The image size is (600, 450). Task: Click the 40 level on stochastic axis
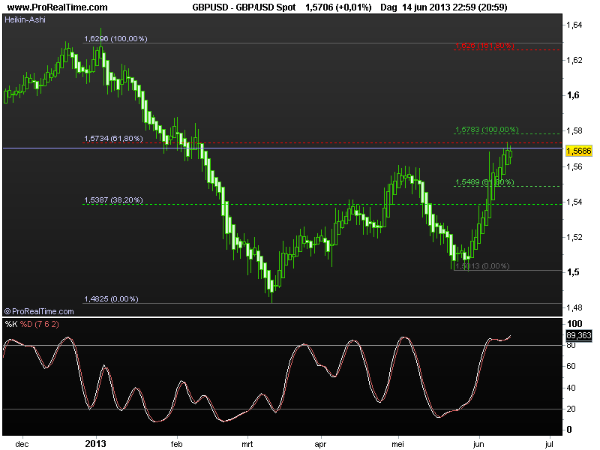click(x=571, y=388)
